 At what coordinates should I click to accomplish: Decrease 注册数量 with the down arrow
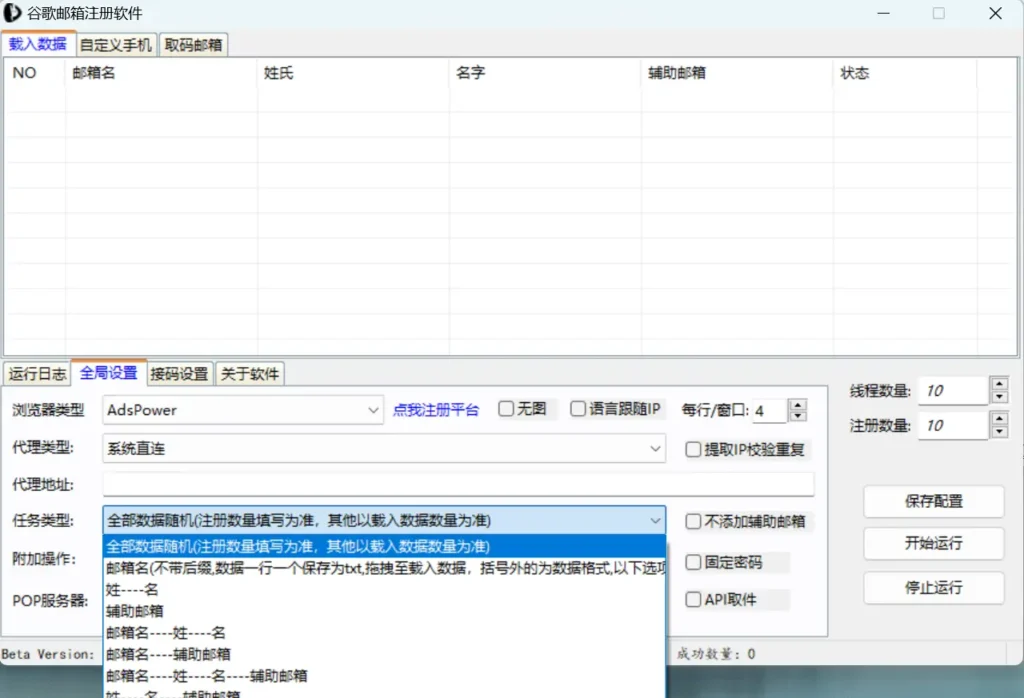[999, 432]
